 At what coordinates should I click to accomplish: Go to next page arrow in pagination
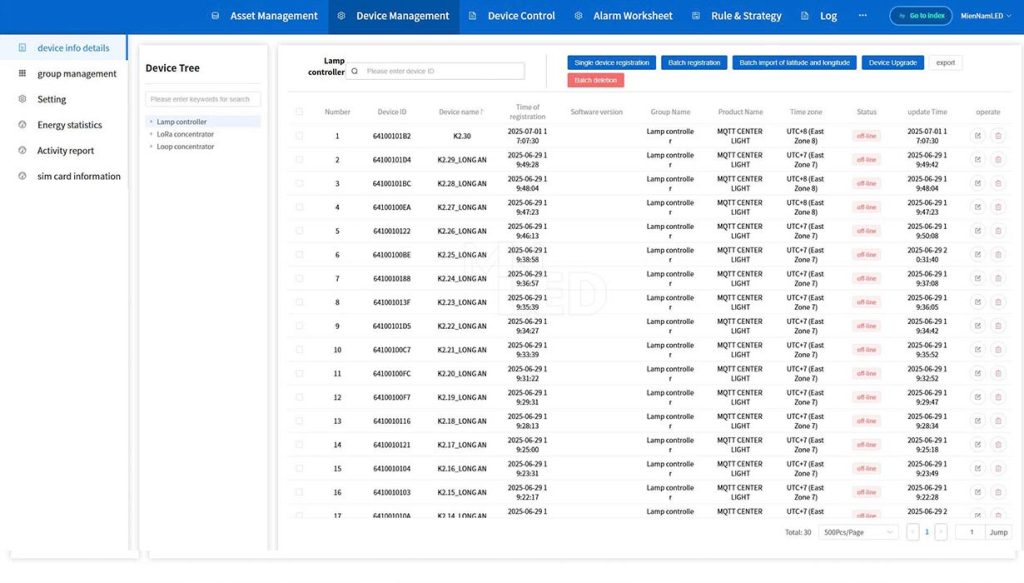click(x=940, y=532)
